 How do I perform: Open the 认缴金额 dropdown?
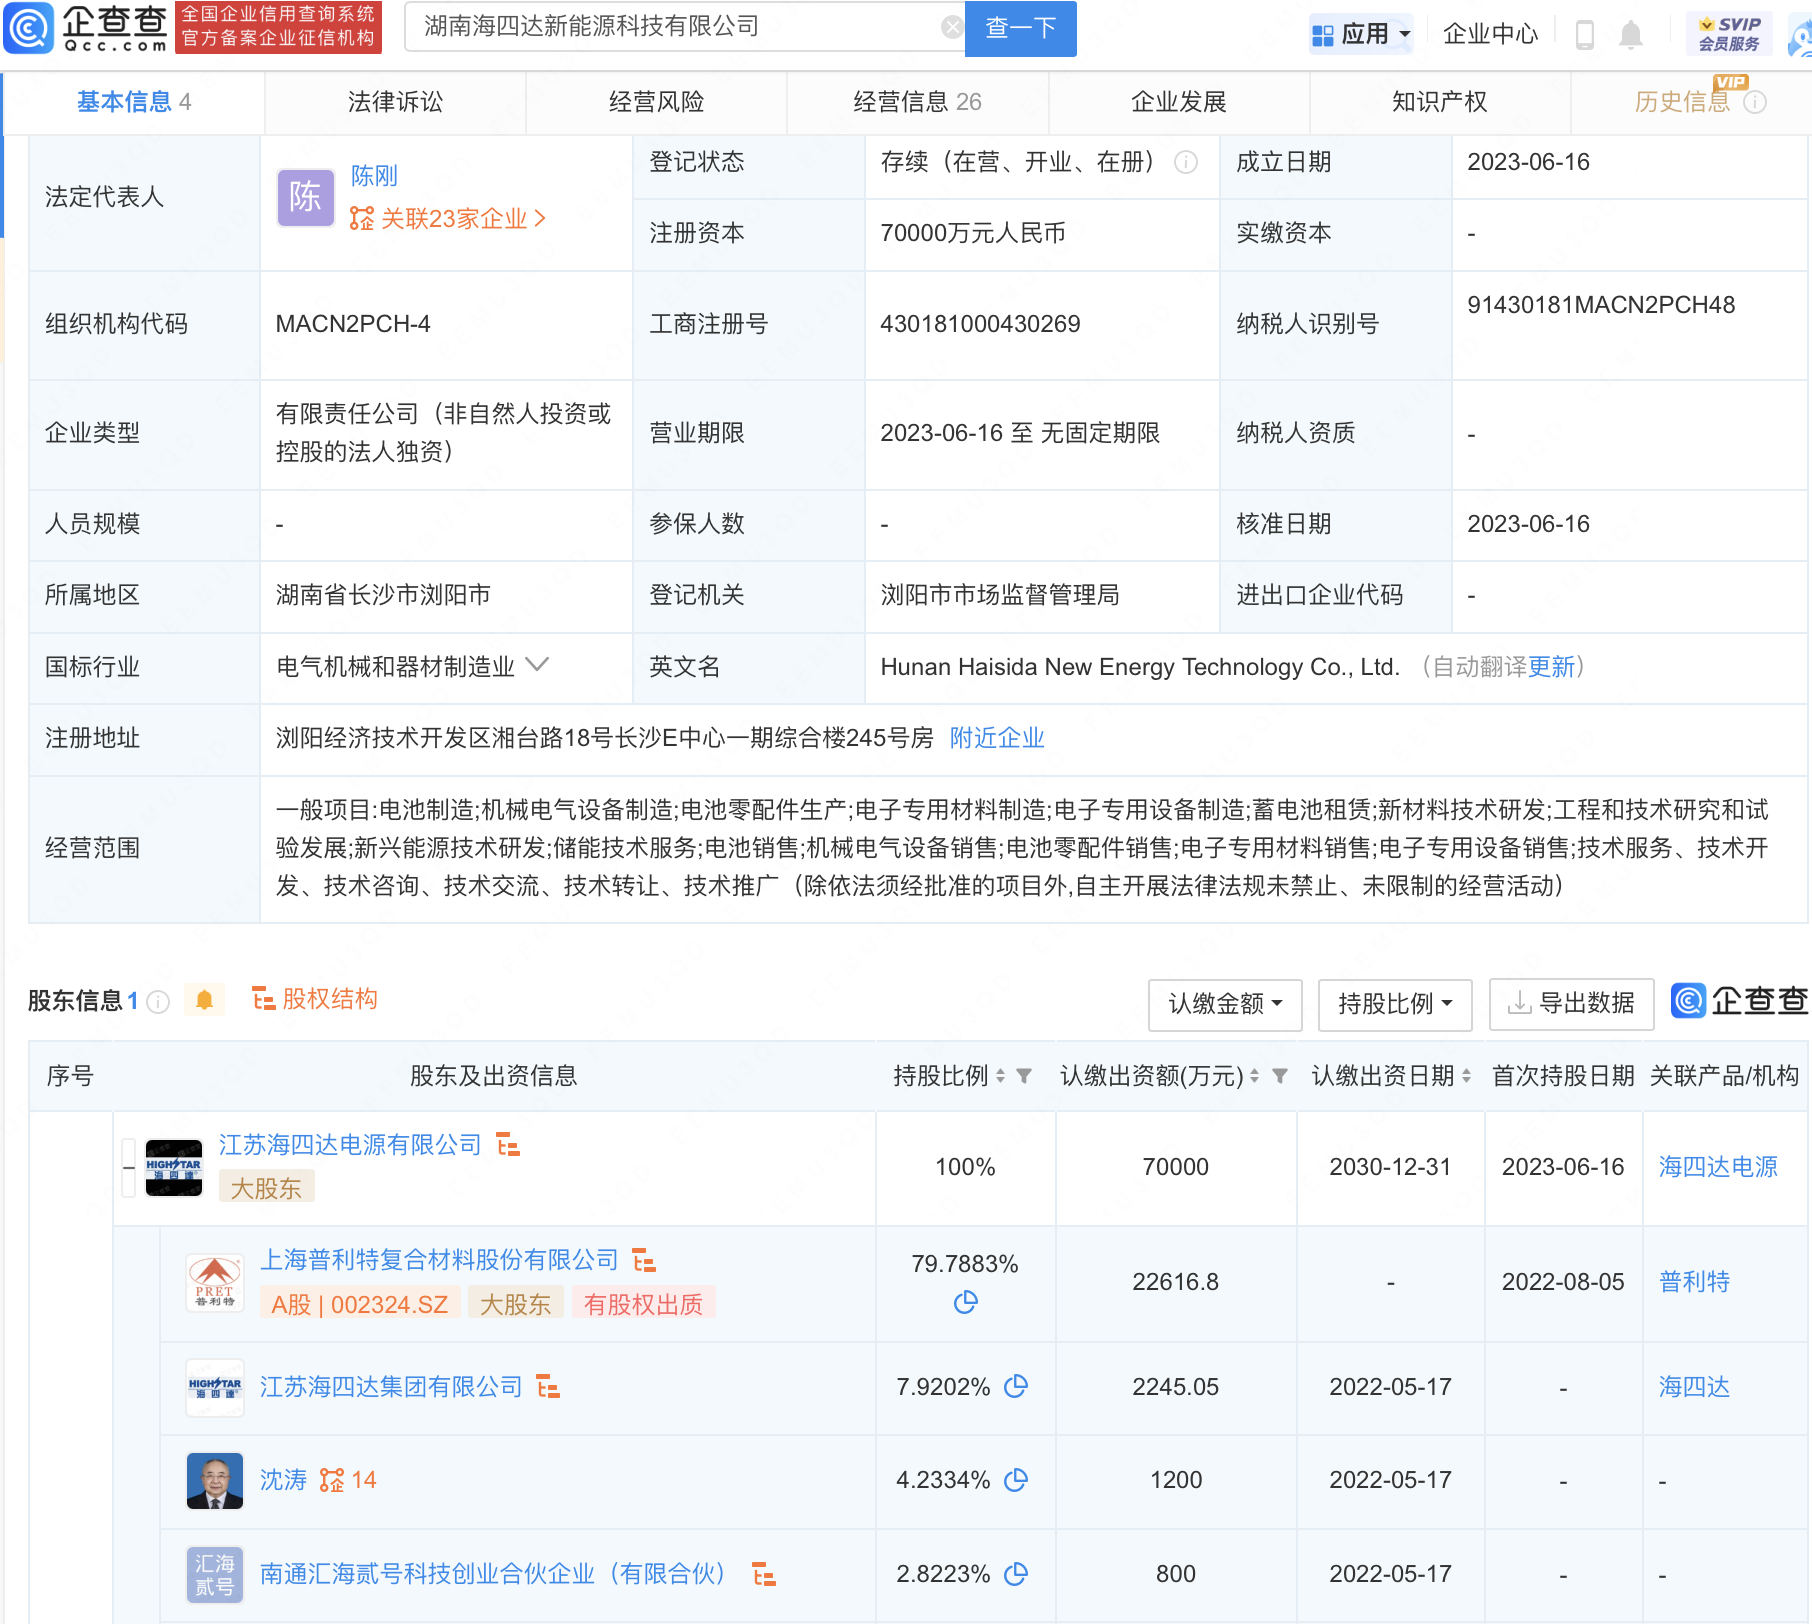(x=1224, y=1003)
